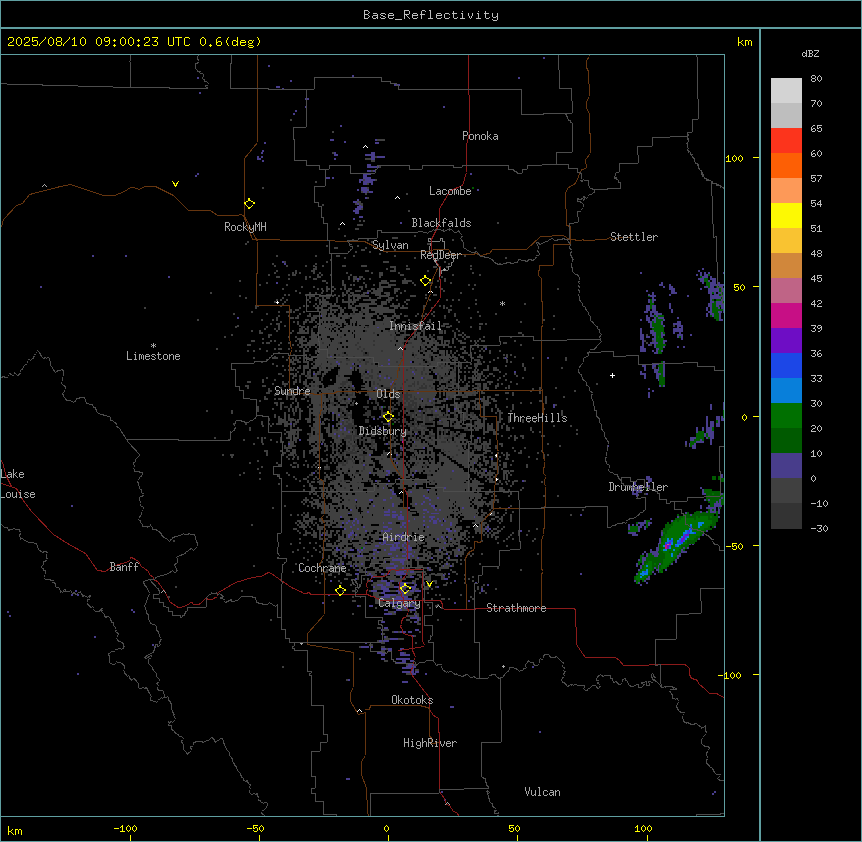Click the Lake Louise label

[18, 484]
